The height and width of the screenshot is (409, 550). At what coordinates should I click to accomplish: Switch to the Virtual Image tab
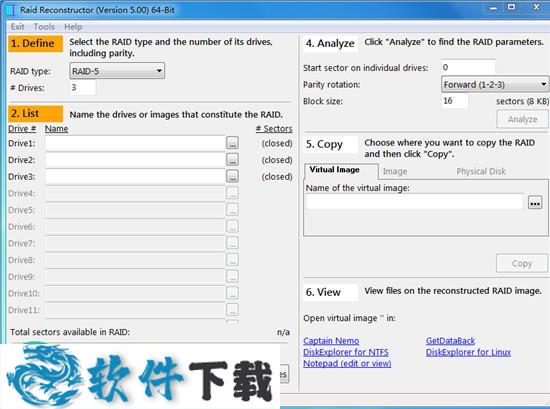coord(334,170)
